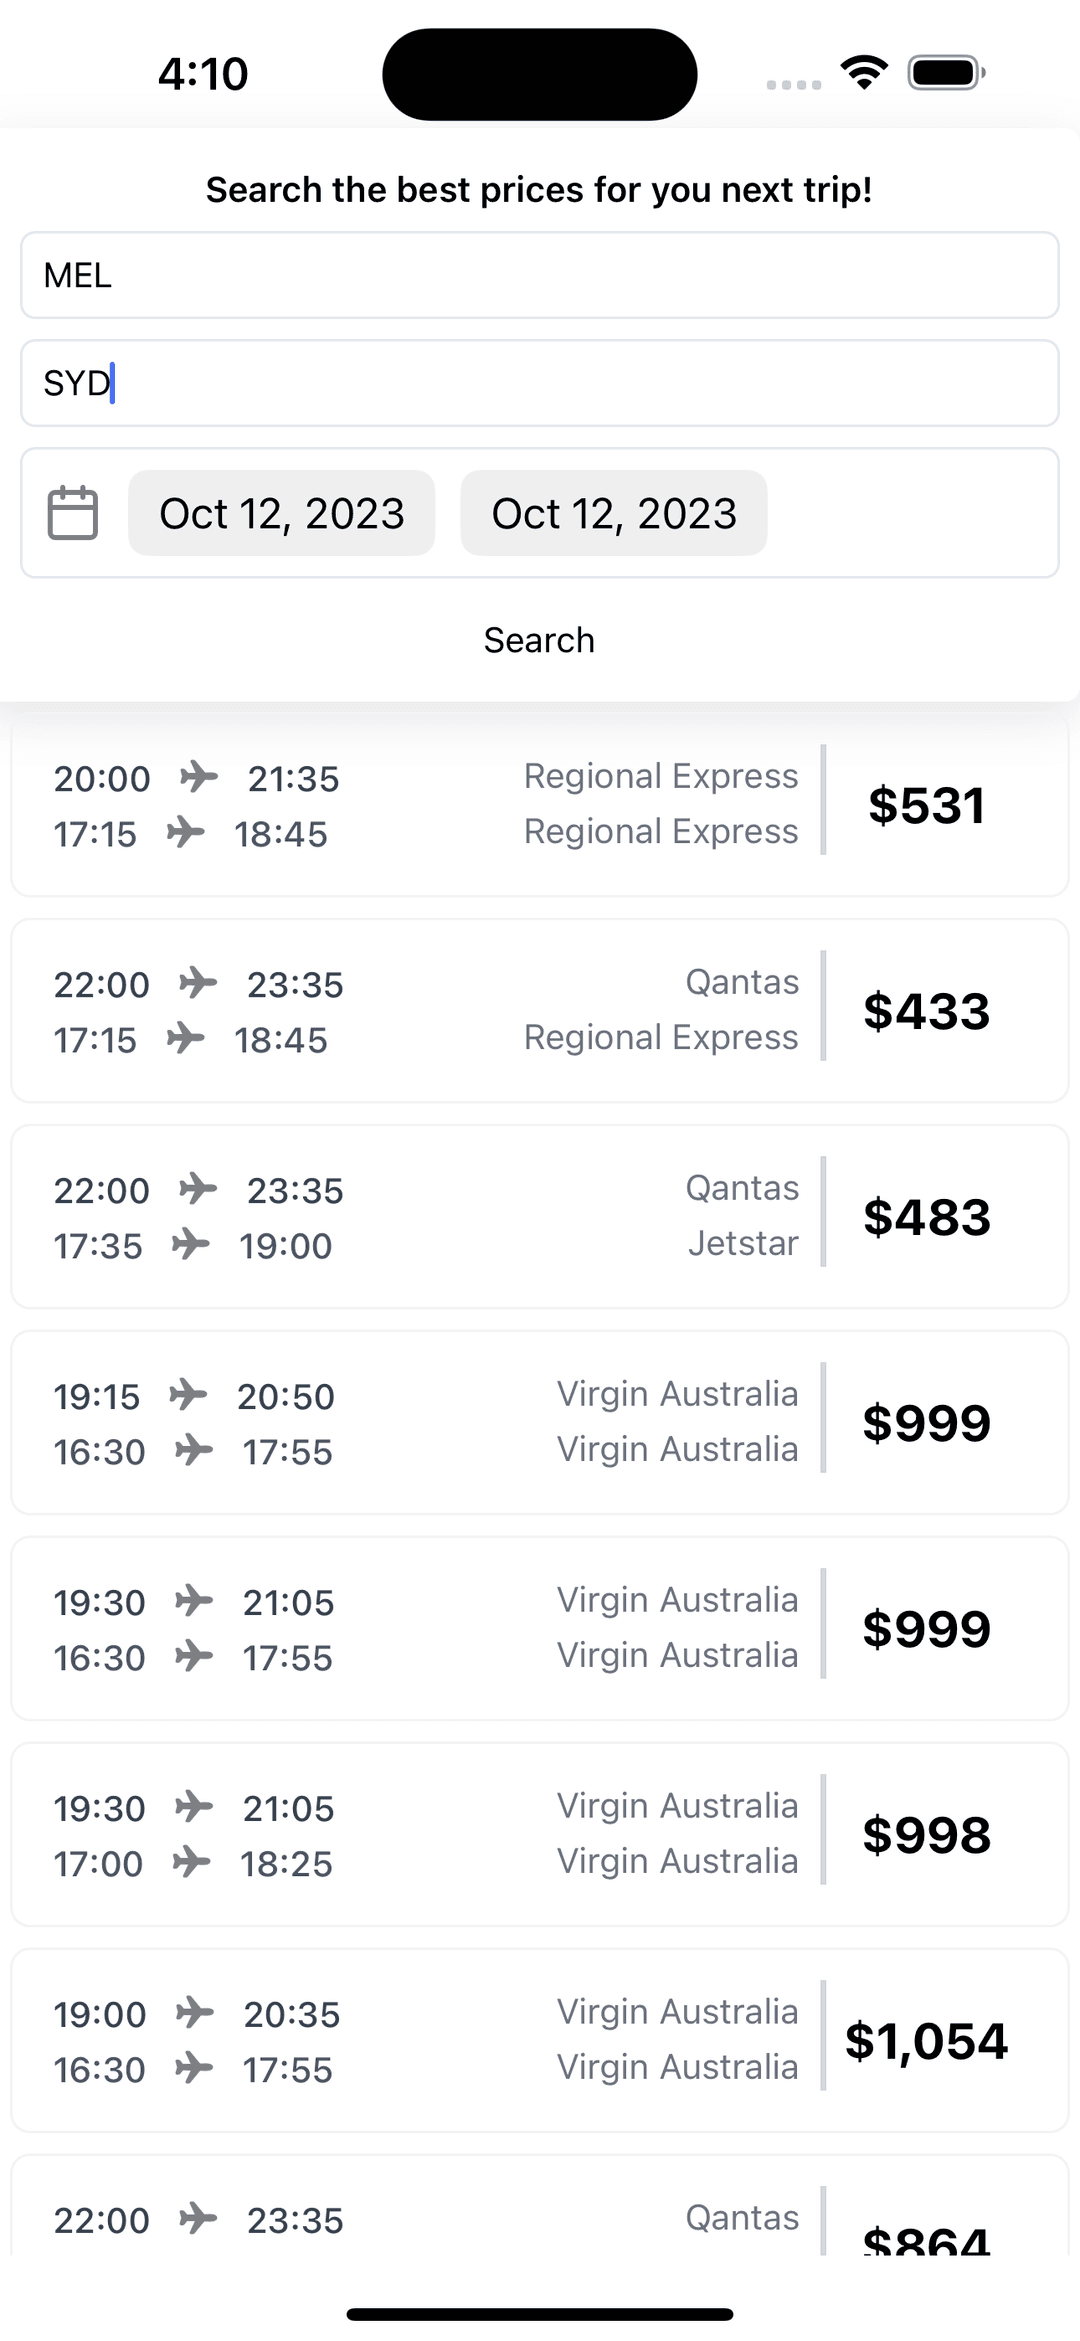
Task: Click plane icon beside 20:00 departure
Action: coord(199,777)
